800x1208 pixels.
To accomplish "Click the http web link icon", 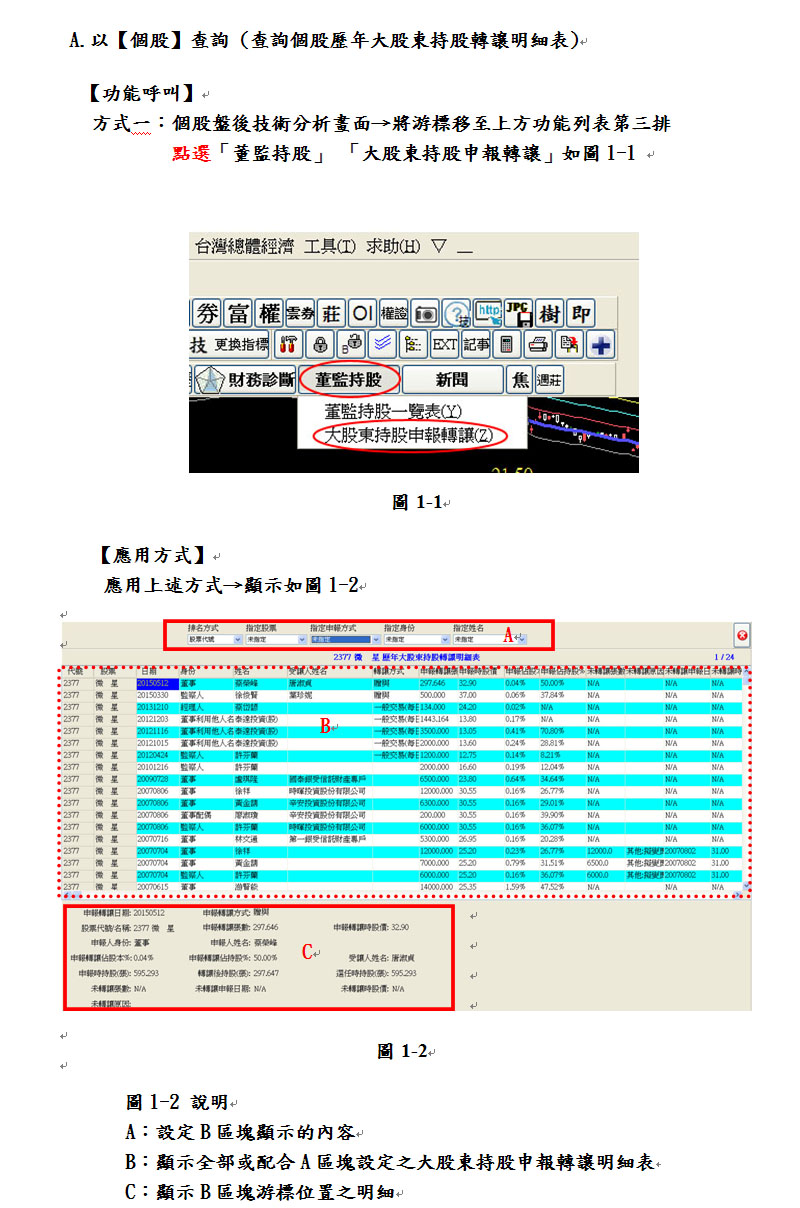I will pyautogui.click(x=487, y=313).
